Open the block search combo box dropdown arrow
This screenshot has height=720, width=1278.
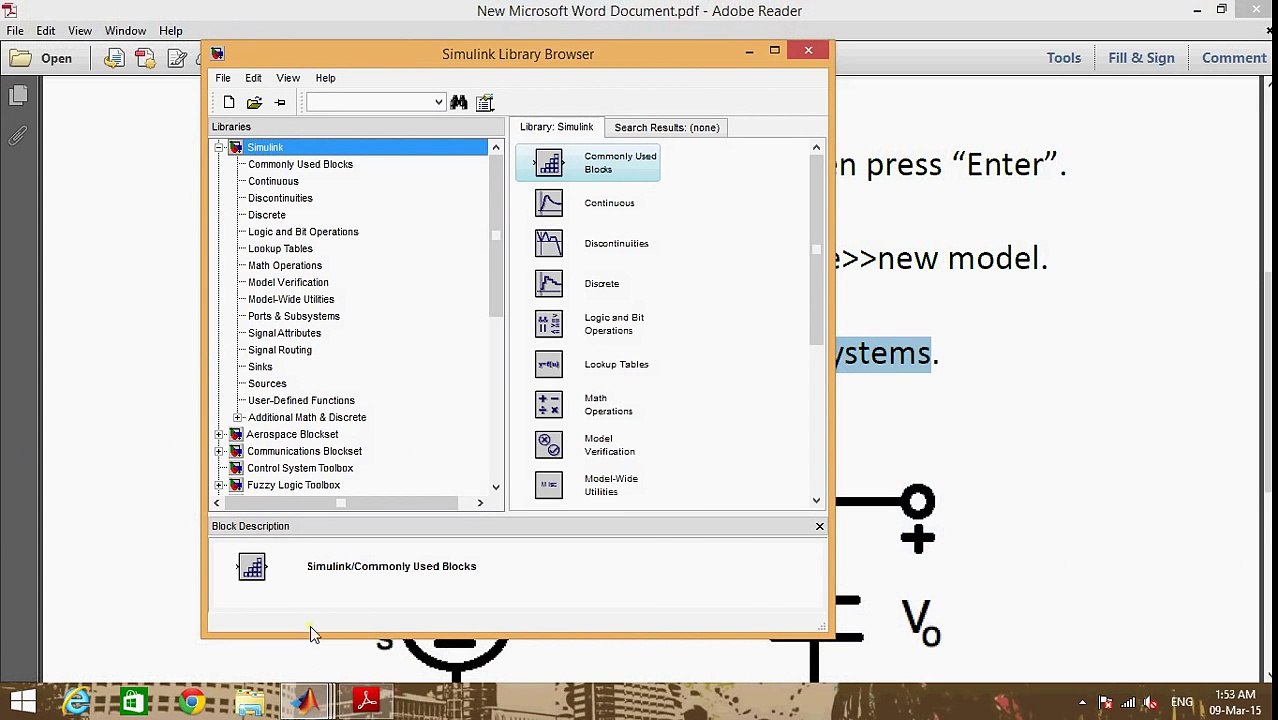tap(438, 102)
